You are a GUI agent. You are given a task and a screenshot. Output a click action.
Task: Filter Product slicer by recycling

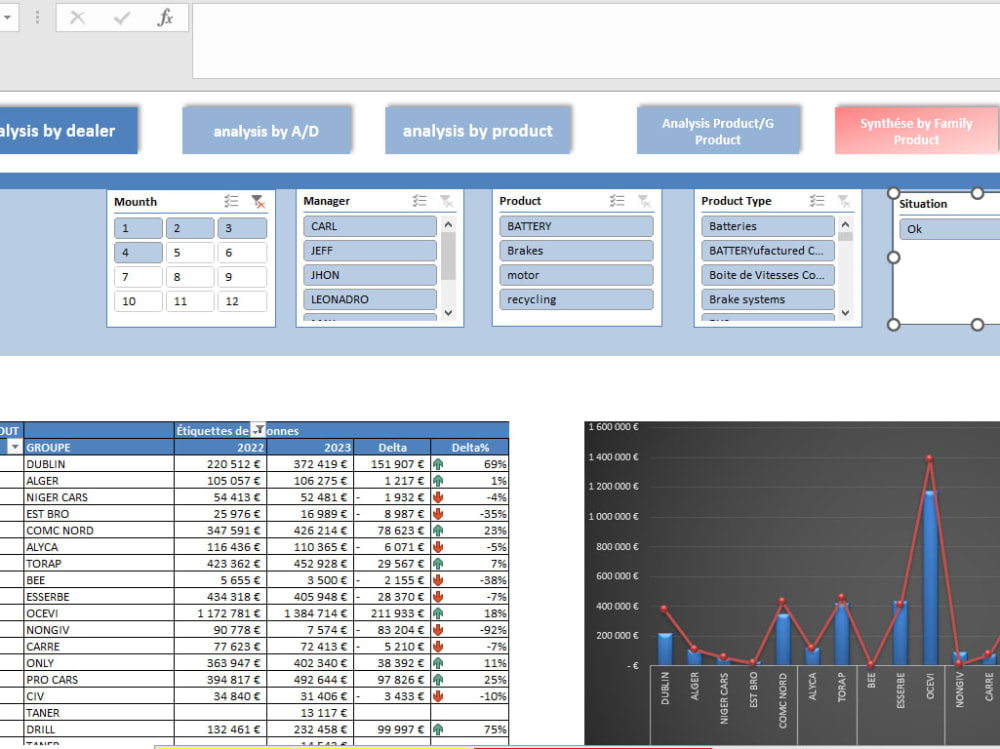[x=577, y=299]
